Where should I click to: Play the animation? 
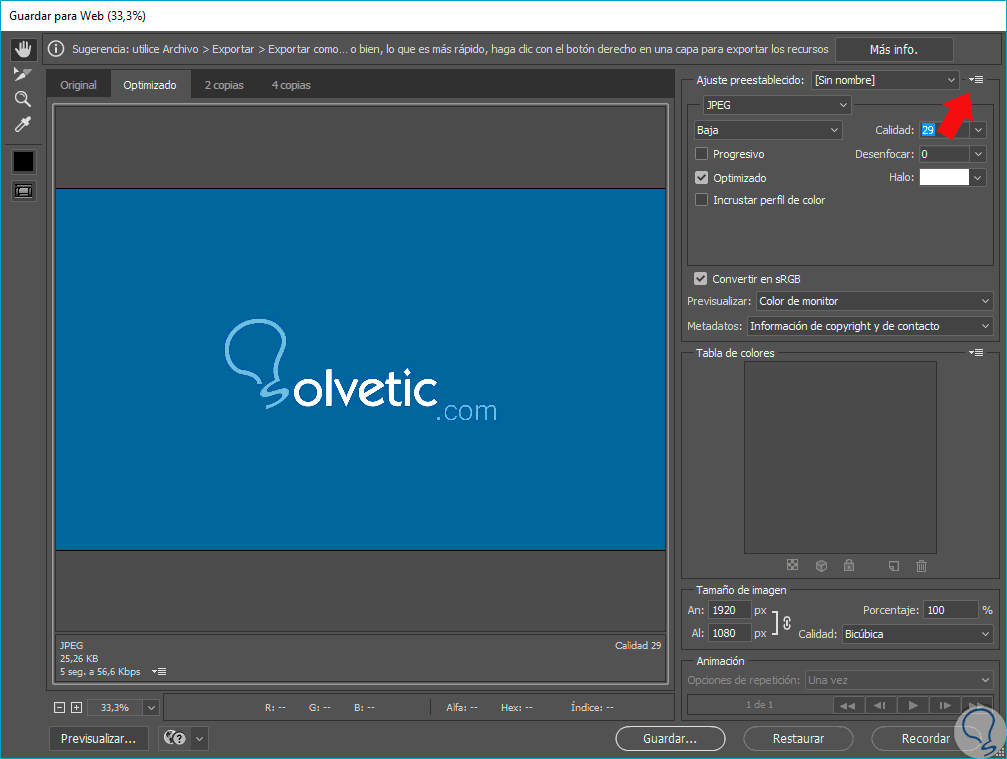(913, 706)
